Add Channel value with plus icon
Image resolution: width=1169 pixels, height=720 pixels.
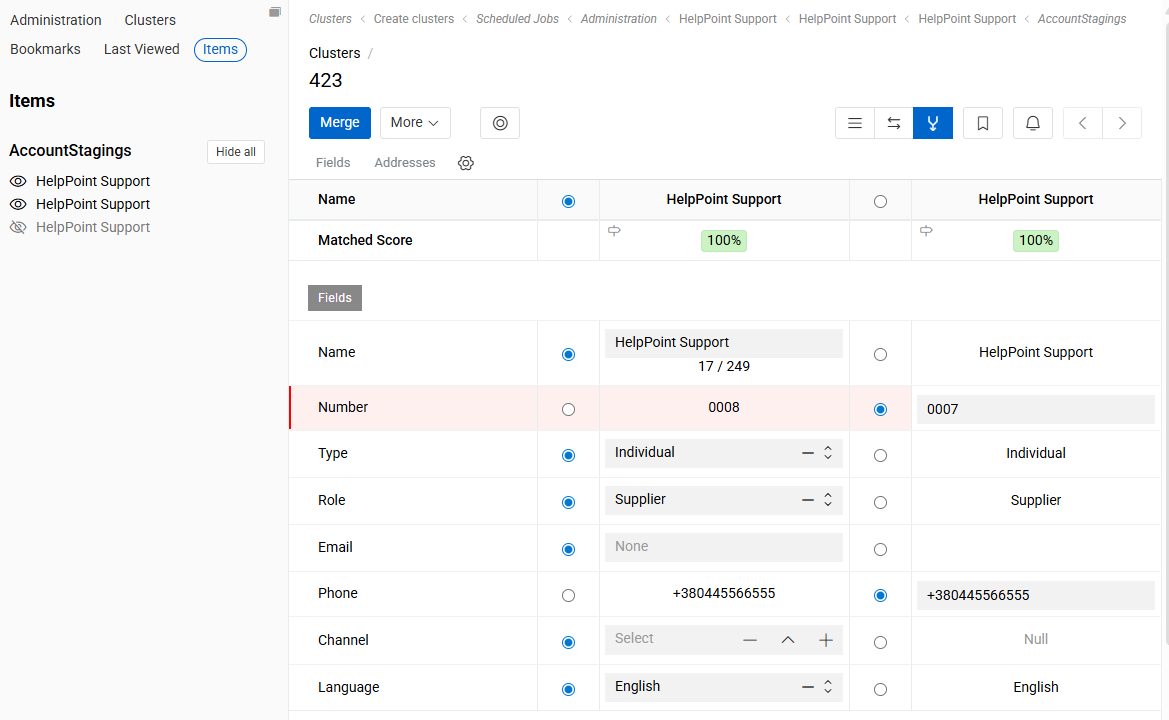825,640
